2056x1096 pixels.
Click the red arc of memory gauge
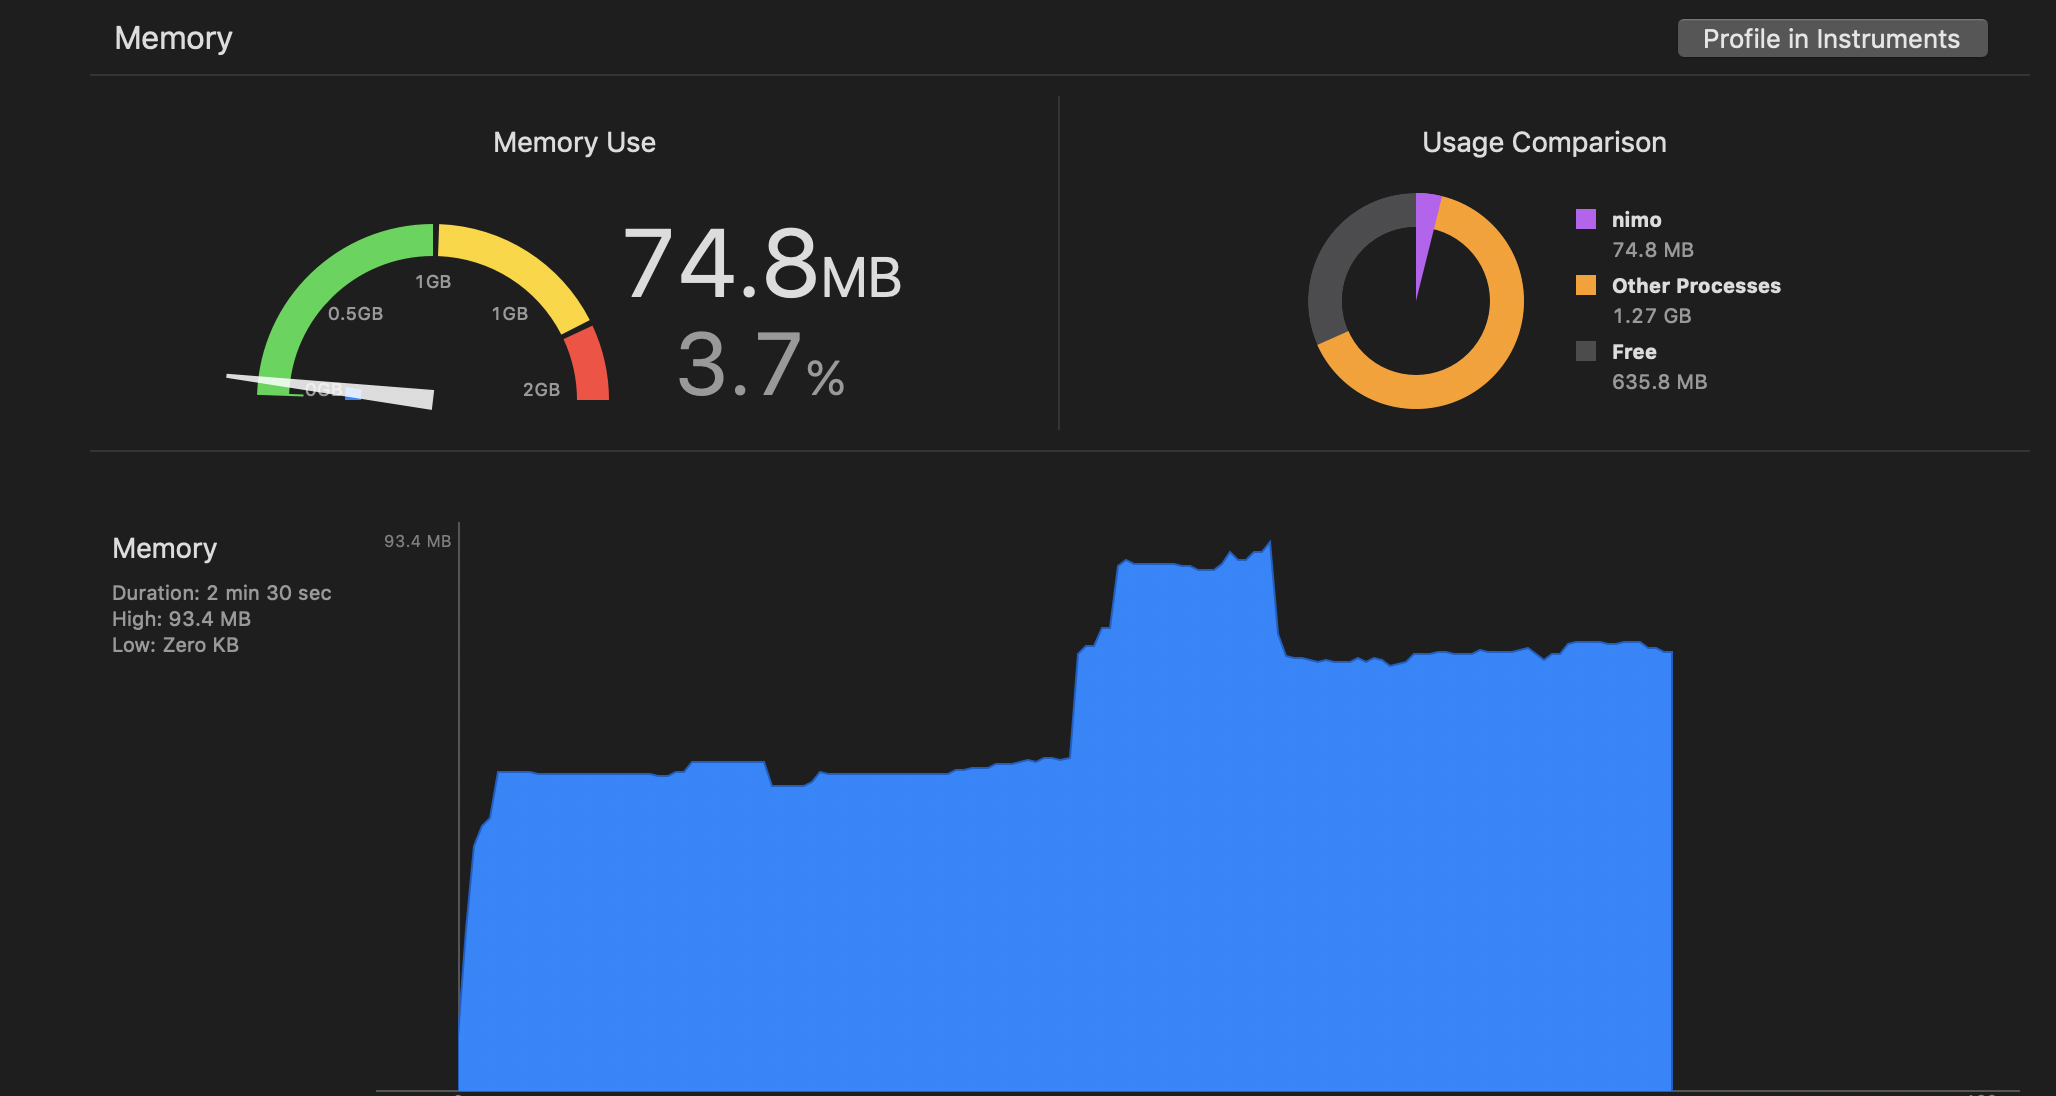coord(588,368)
